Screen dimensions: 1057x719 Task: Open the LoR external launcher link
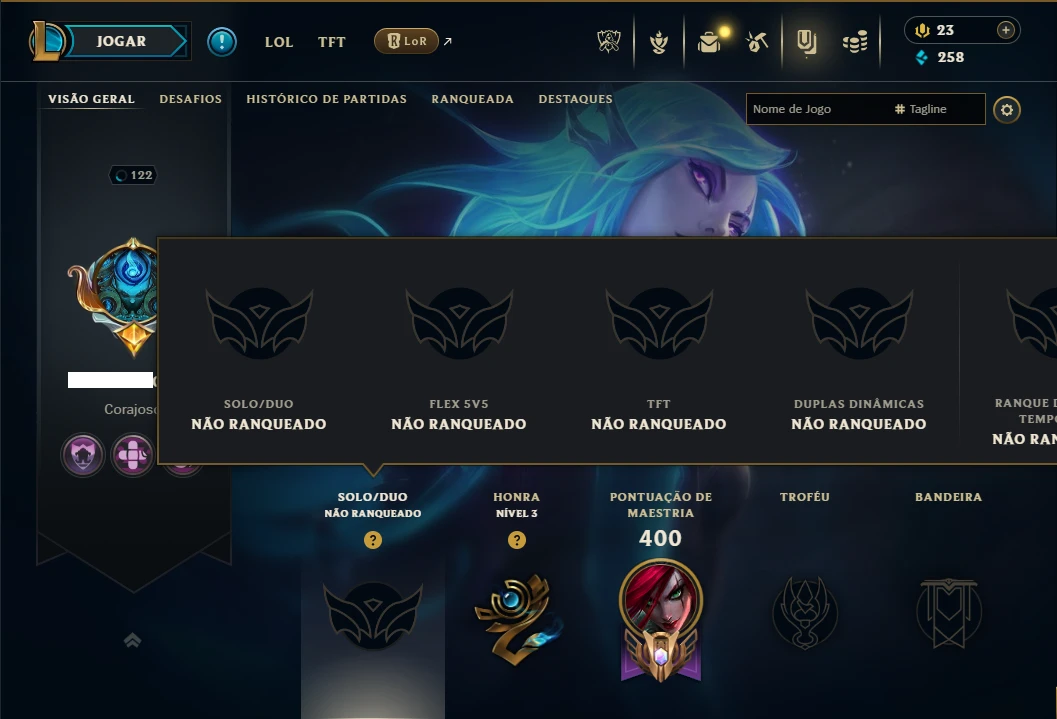(413, 41)
